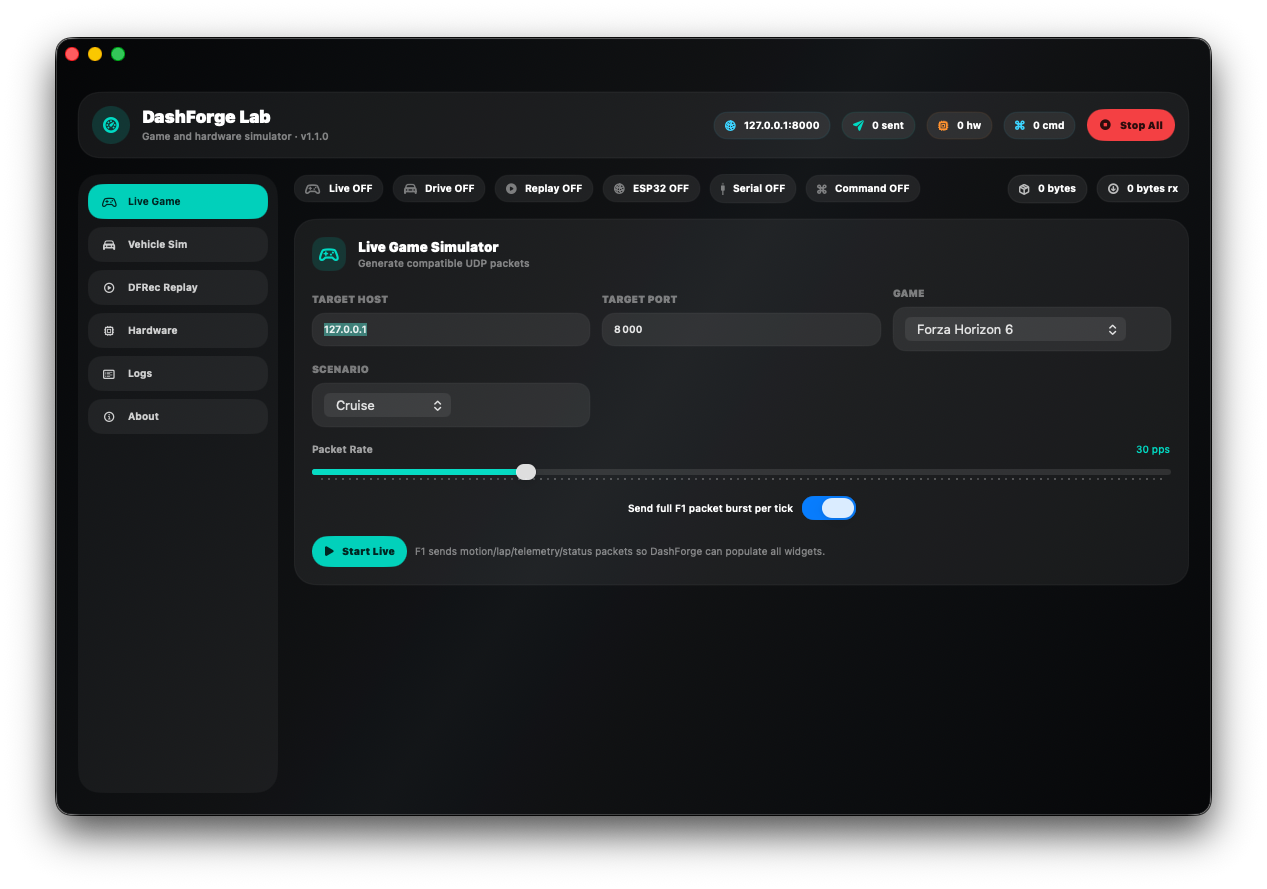The image size is (1267, 889).
Task: Click the command icon in Command OFF pill
Action: point(822,188)
